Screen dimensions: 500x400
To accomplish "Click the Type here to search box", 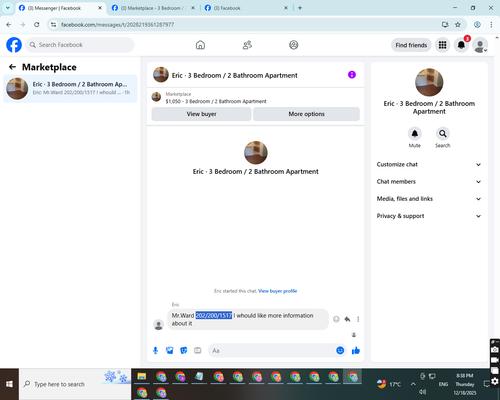I will [75, 384].
